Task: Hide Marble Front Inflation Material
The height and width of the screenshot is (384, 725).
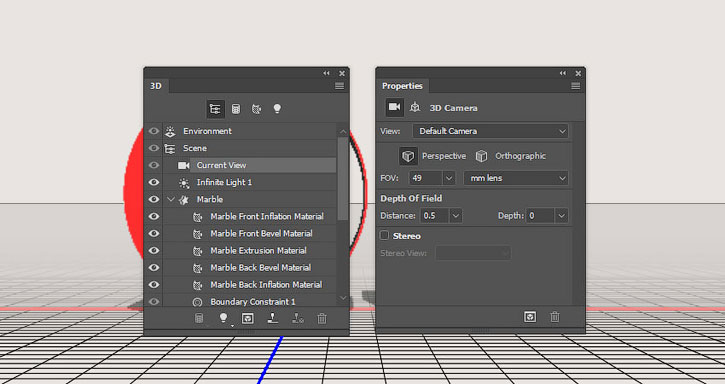Action: [154, 217]
